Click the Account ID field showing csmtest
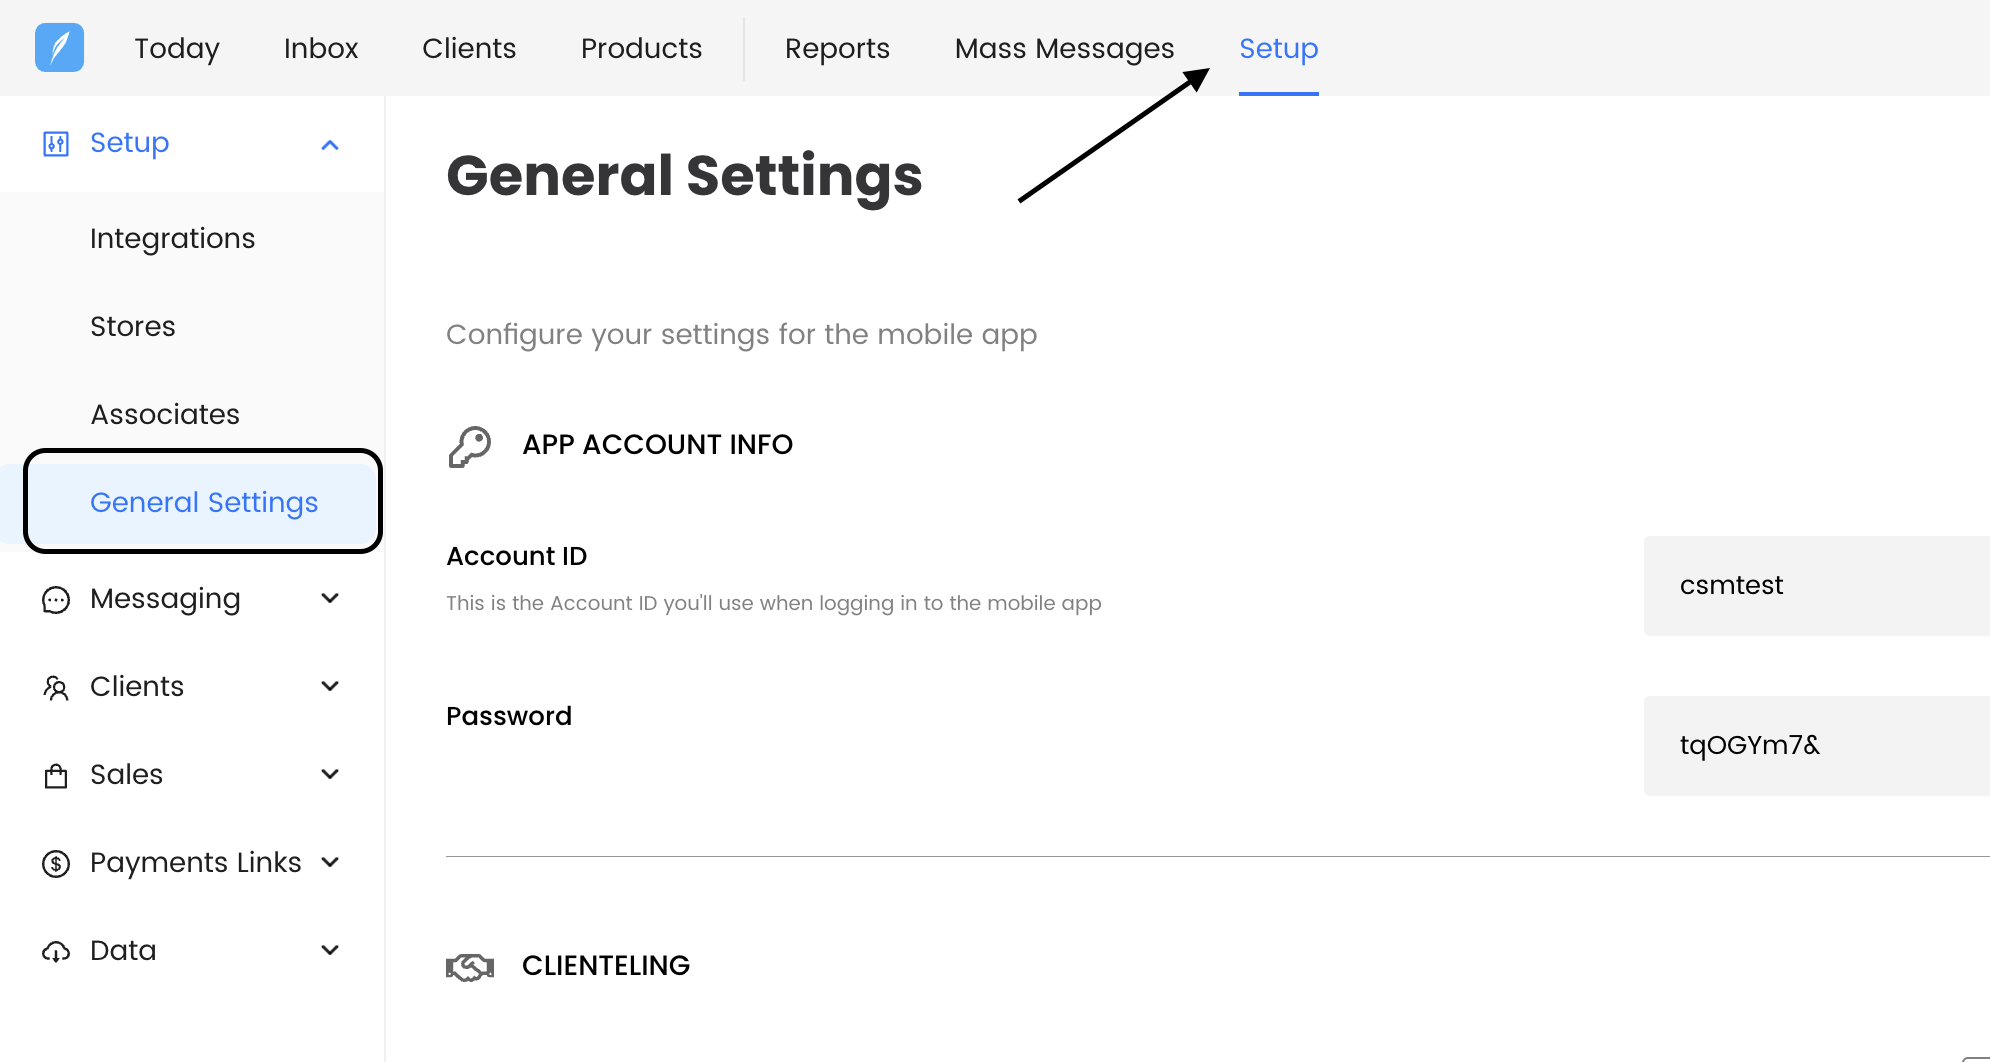The width and height of the screenshot is (1990, 1062). (x=1815, y=586)
